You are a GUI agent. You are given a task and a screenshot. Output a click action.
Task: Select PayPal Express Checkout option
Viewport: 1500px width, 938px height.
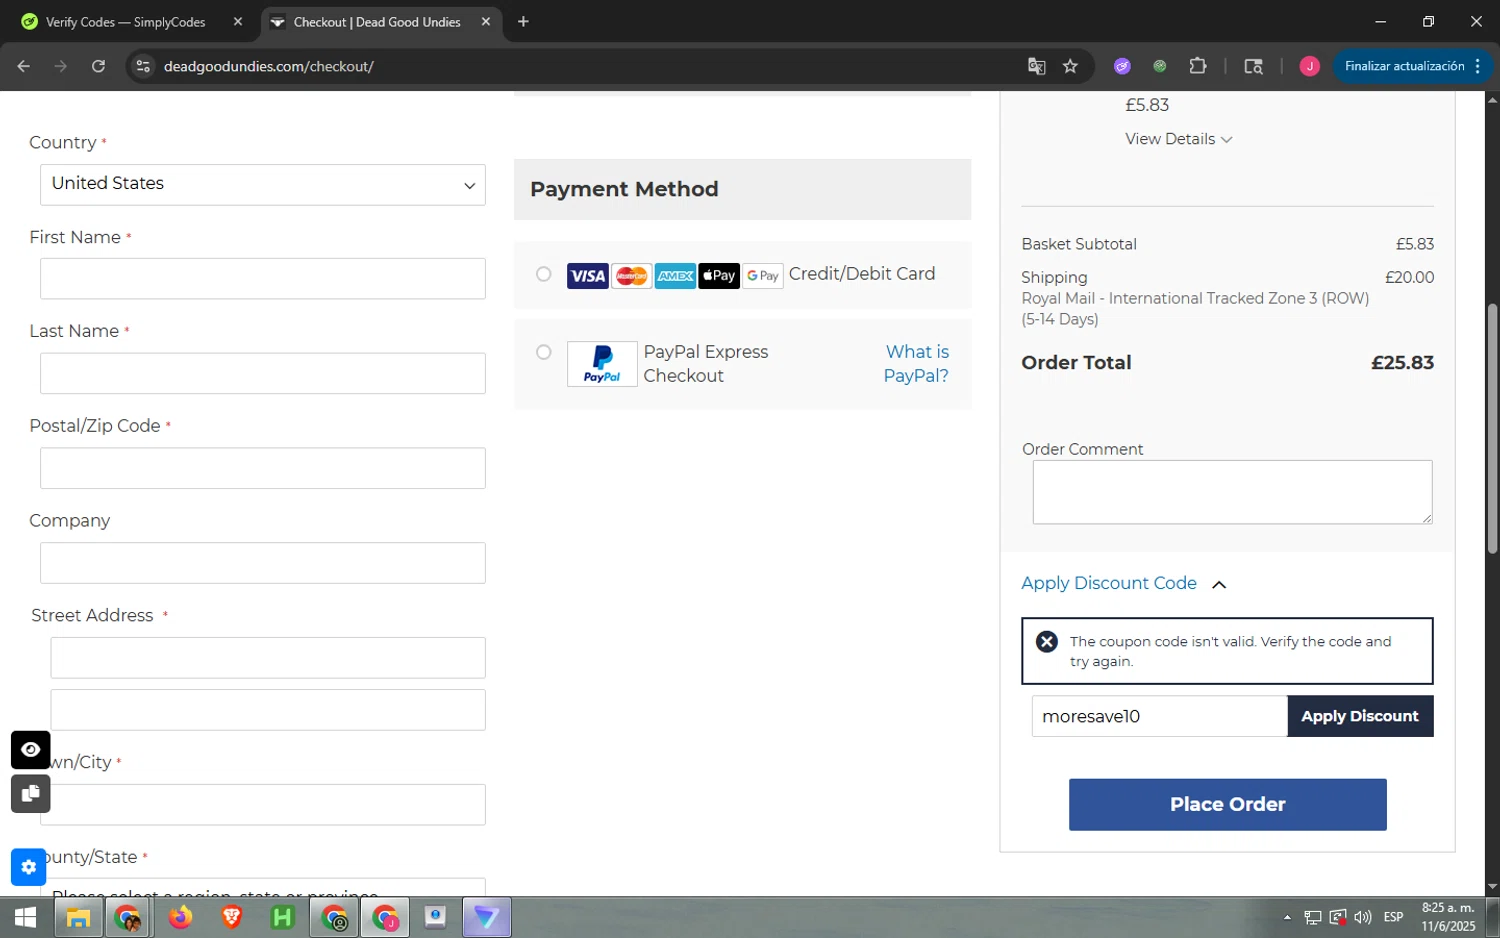point(543,352)
